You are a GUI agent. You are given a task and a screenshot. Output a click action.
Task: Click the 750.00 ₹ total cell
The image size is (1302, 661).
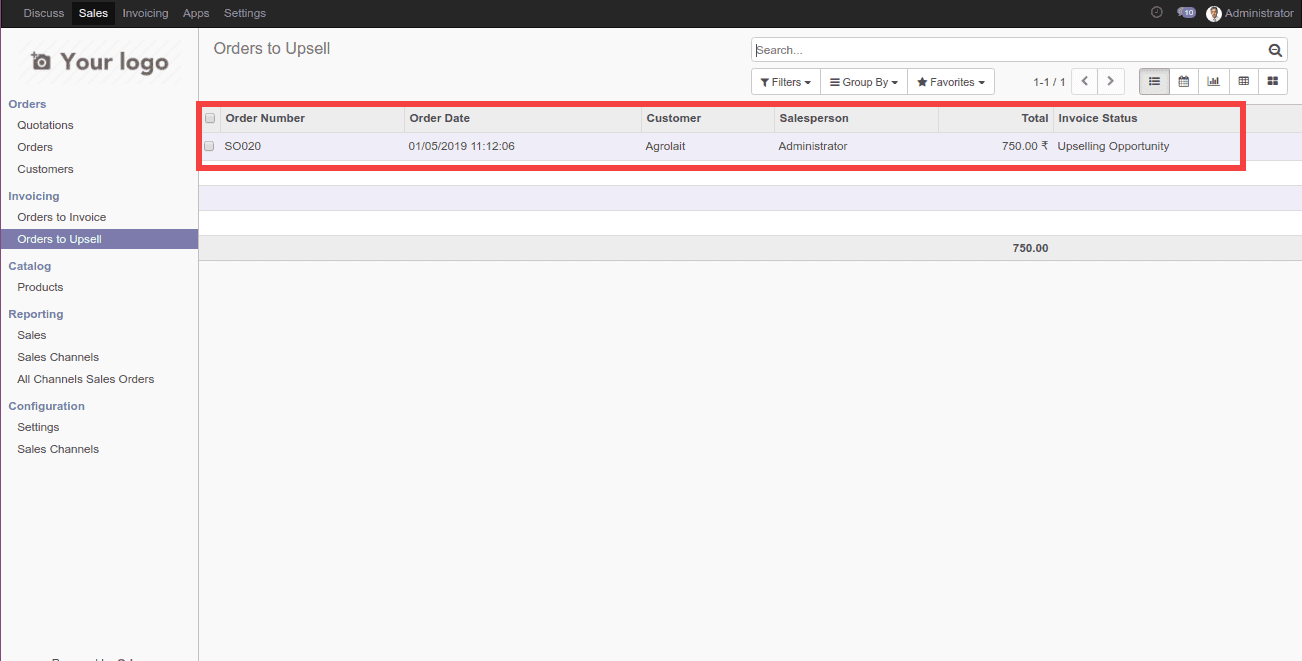1025,146
